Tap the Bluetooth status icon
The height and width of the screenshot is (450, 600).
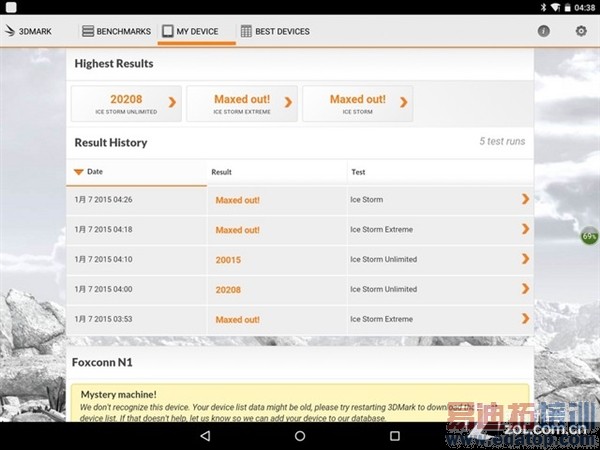tap(543, 7)
